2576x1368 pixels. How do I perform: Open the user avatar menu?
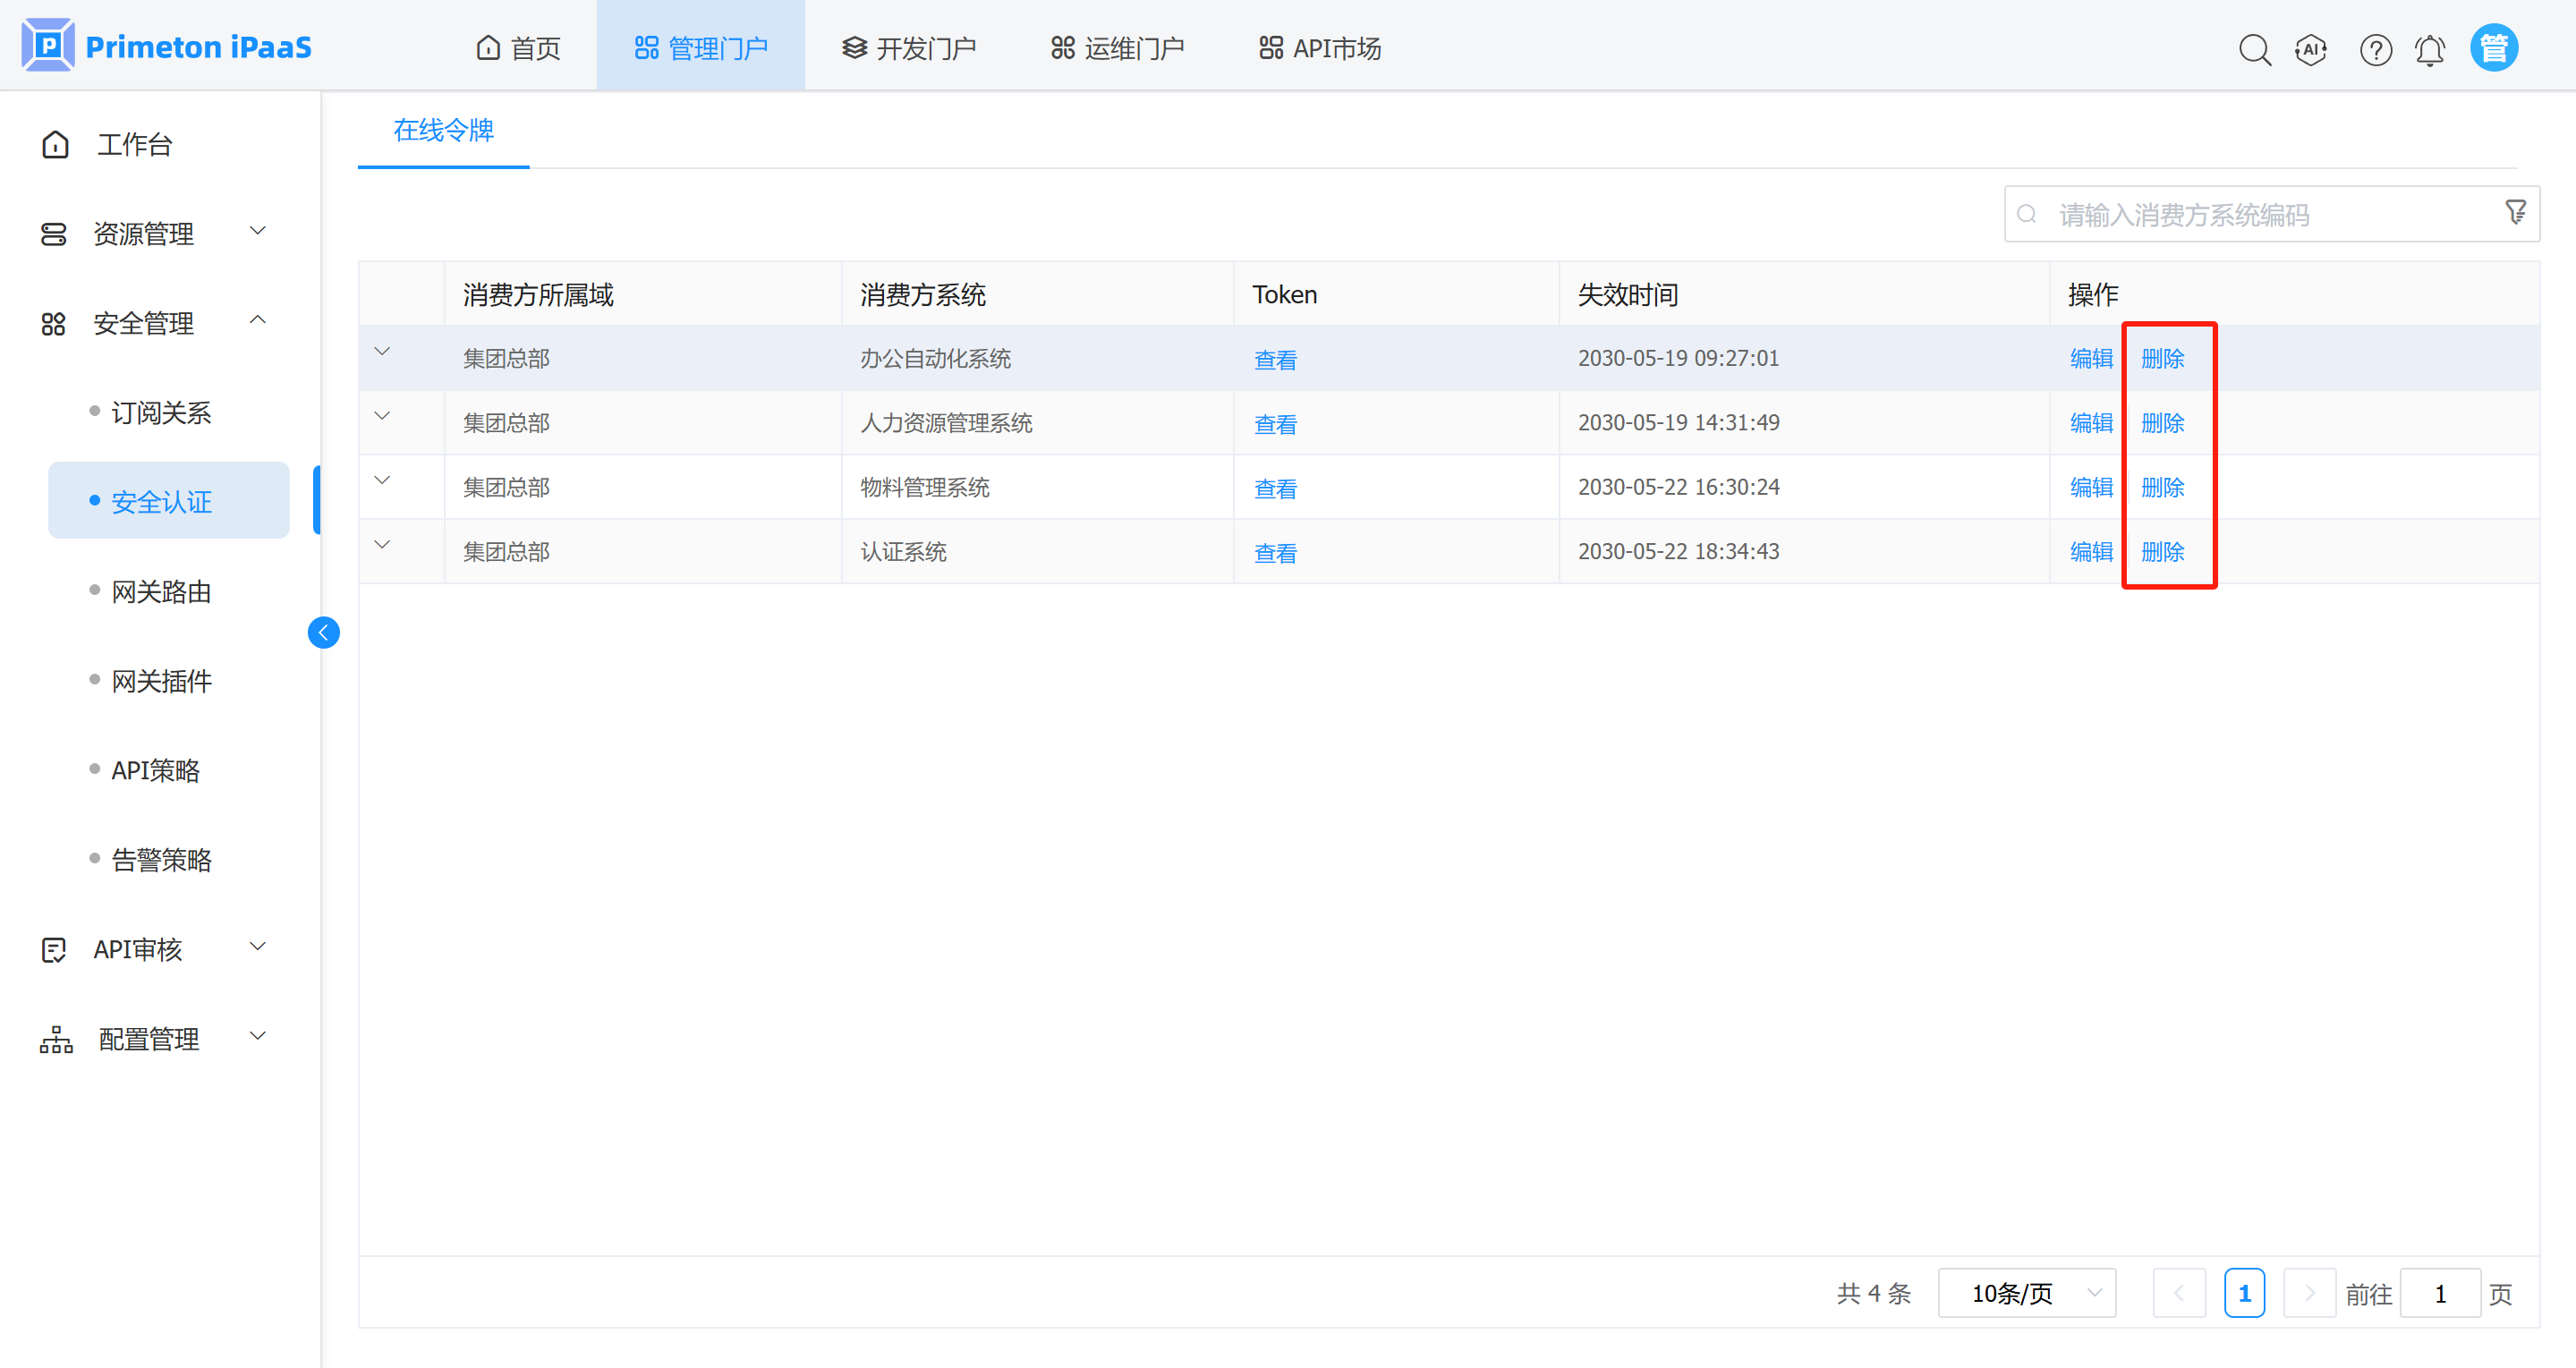pos(2493,48)
